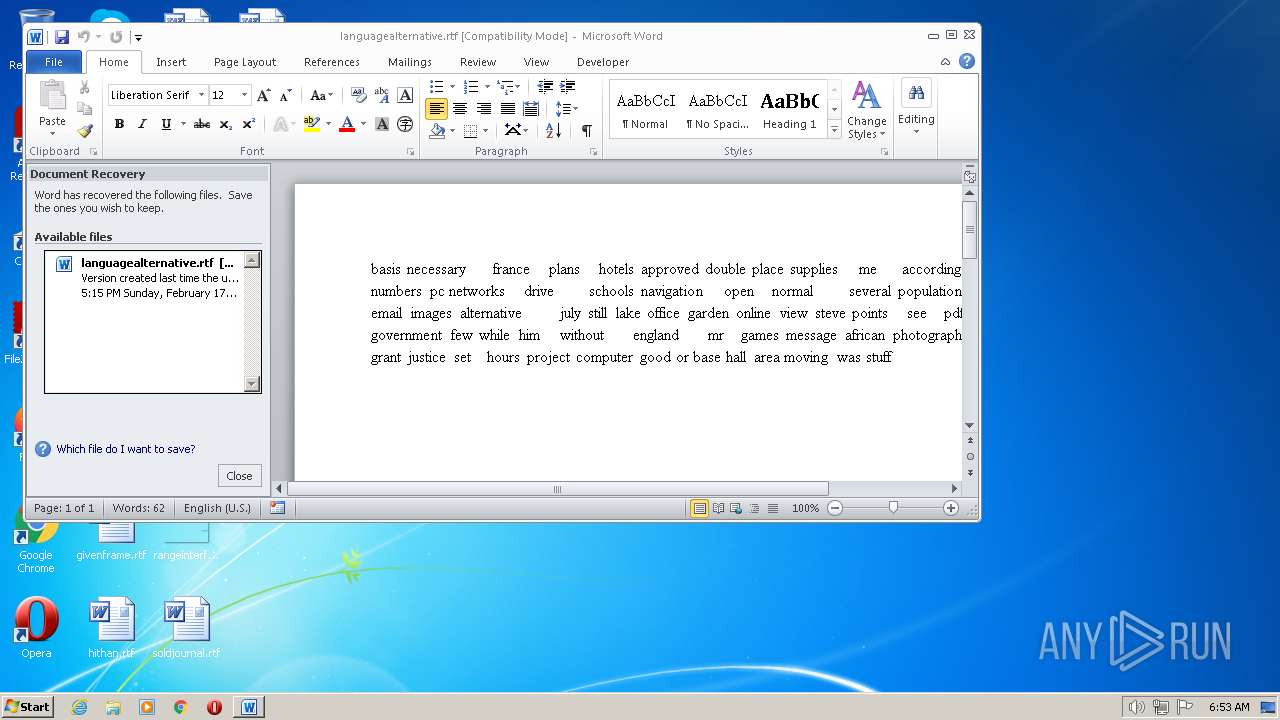Open underline style dropdown arrow
The image size is (1280, 720).
tap(181, 124)
